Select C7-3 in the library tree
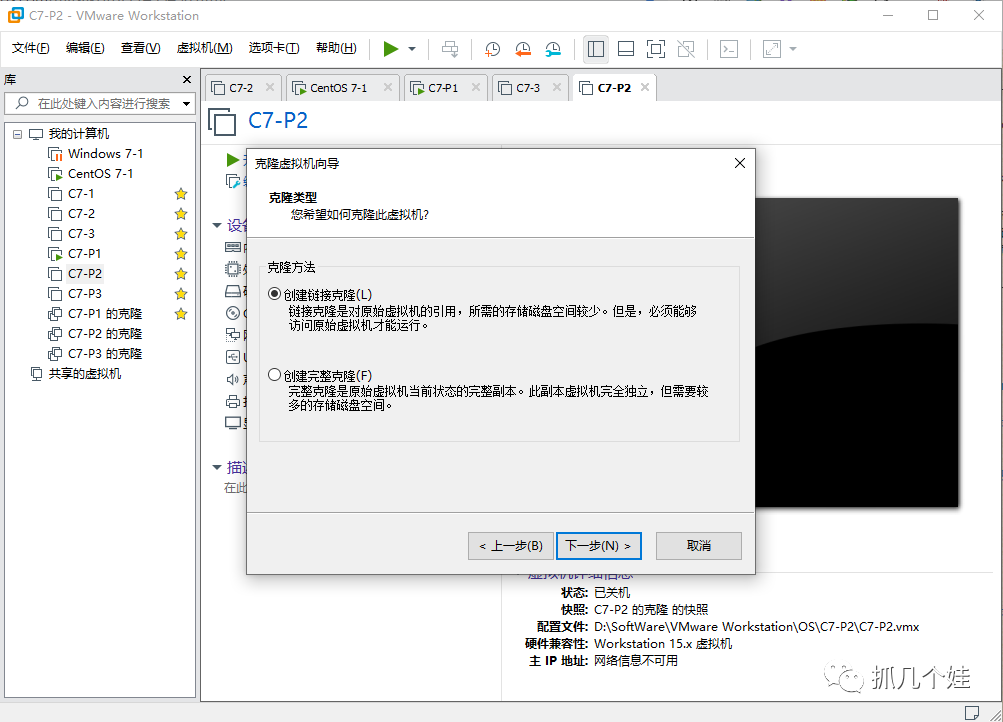The height and width of the screenshot is (722, 1003). coord(81,233)
